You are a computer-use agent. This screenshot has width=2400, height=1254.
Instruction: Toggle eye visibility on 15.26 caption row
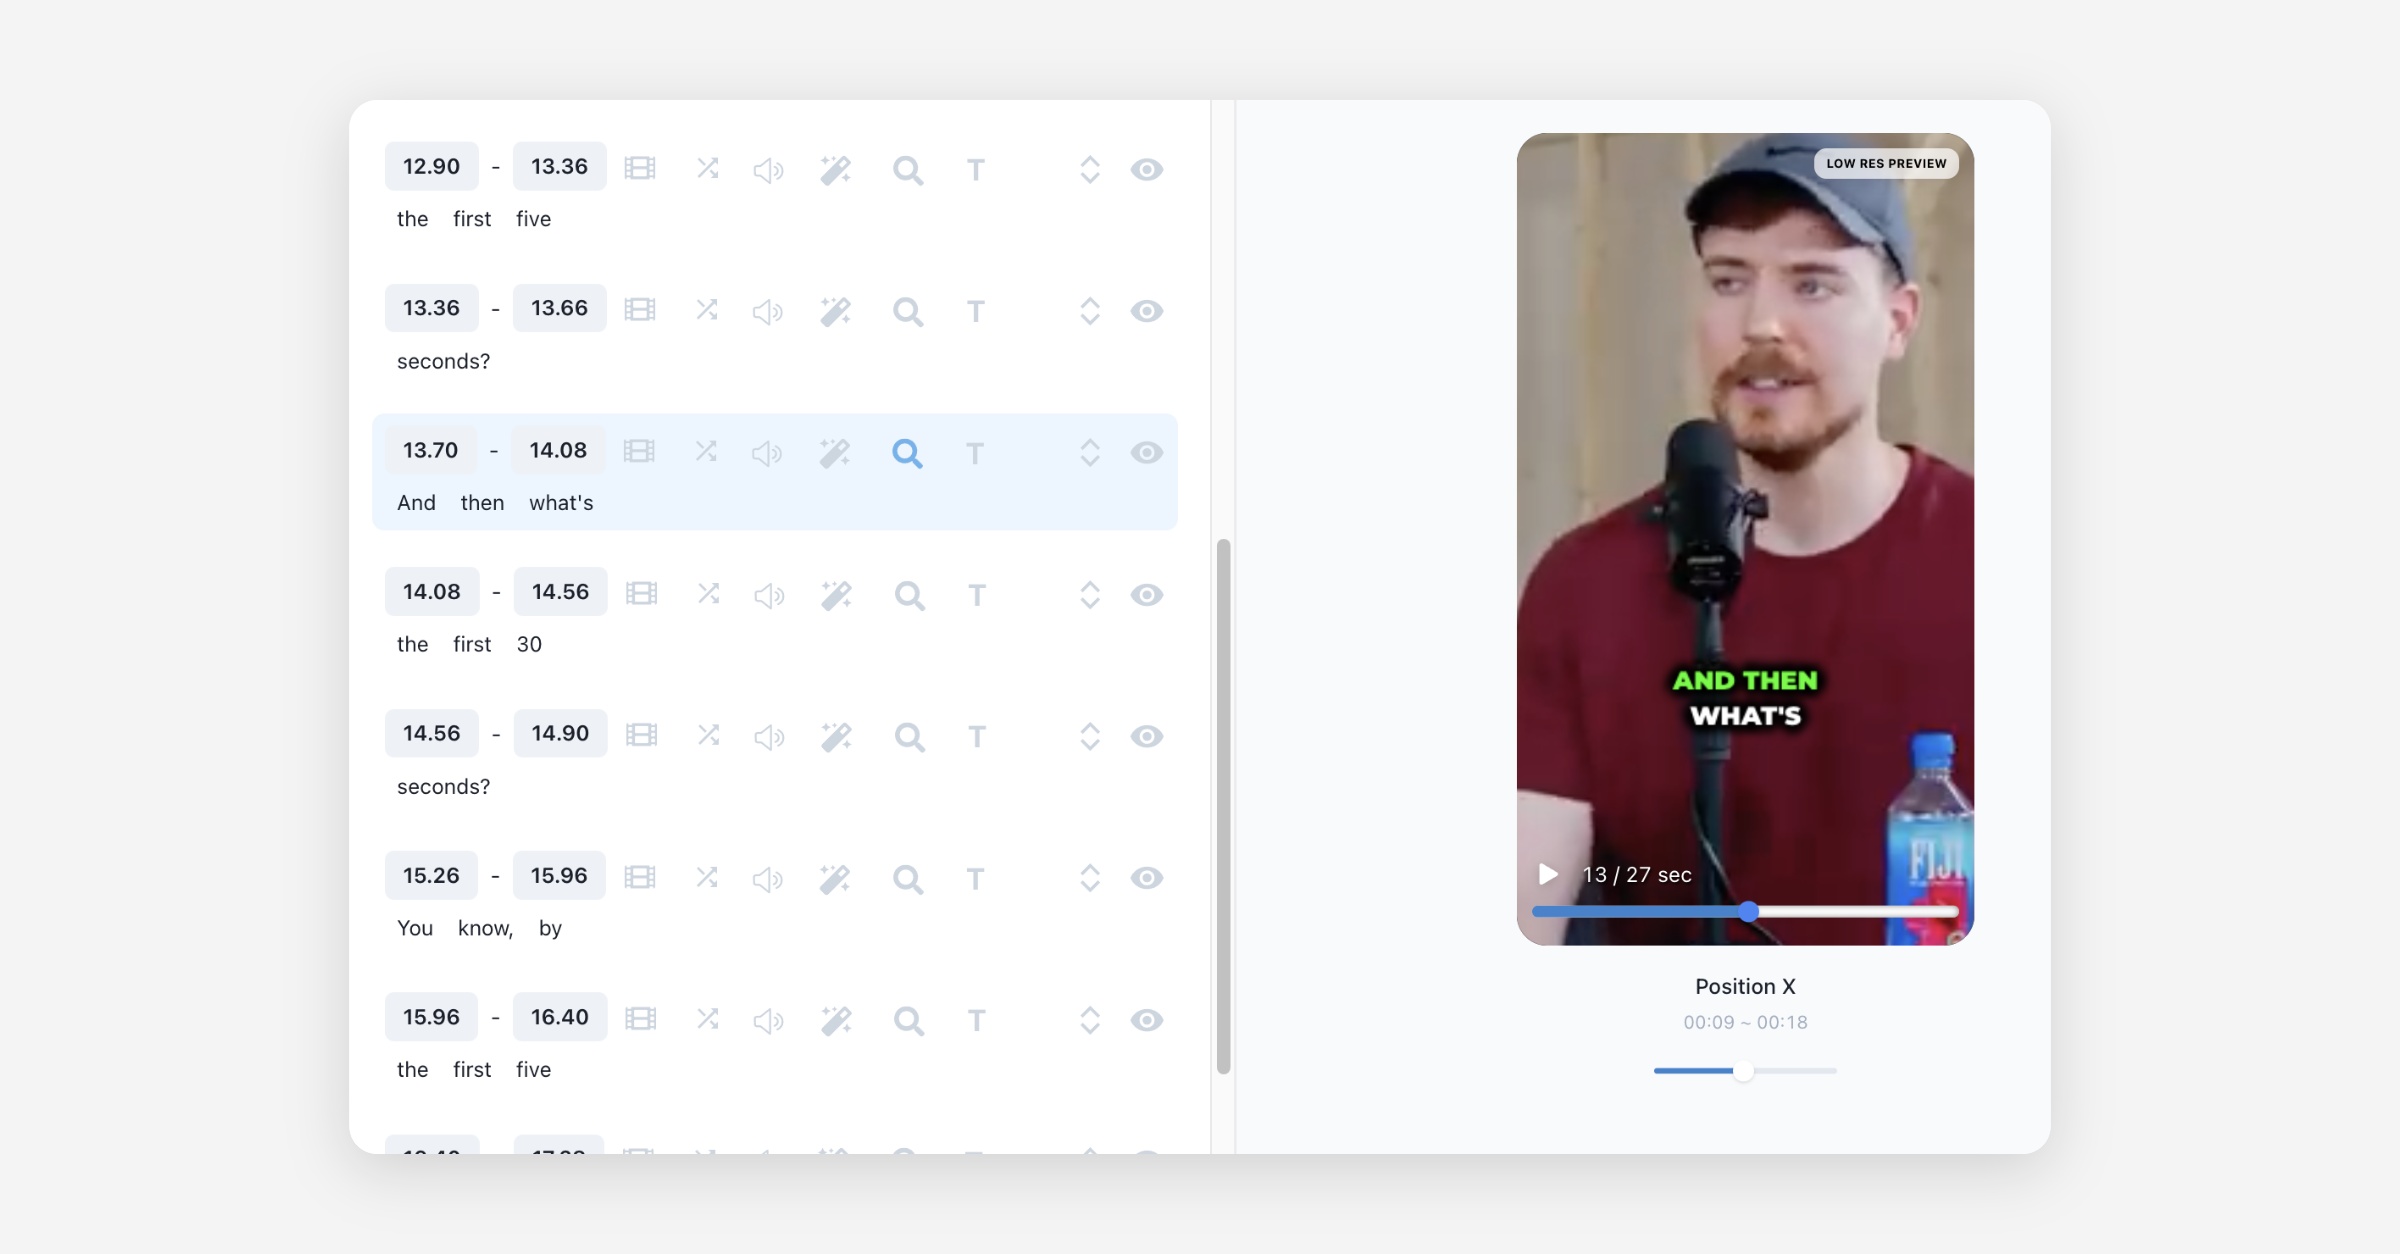(1146, 878)
